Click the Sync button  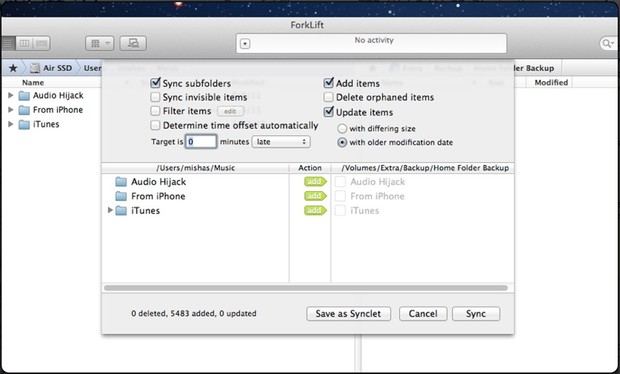[x=476, y=314]
